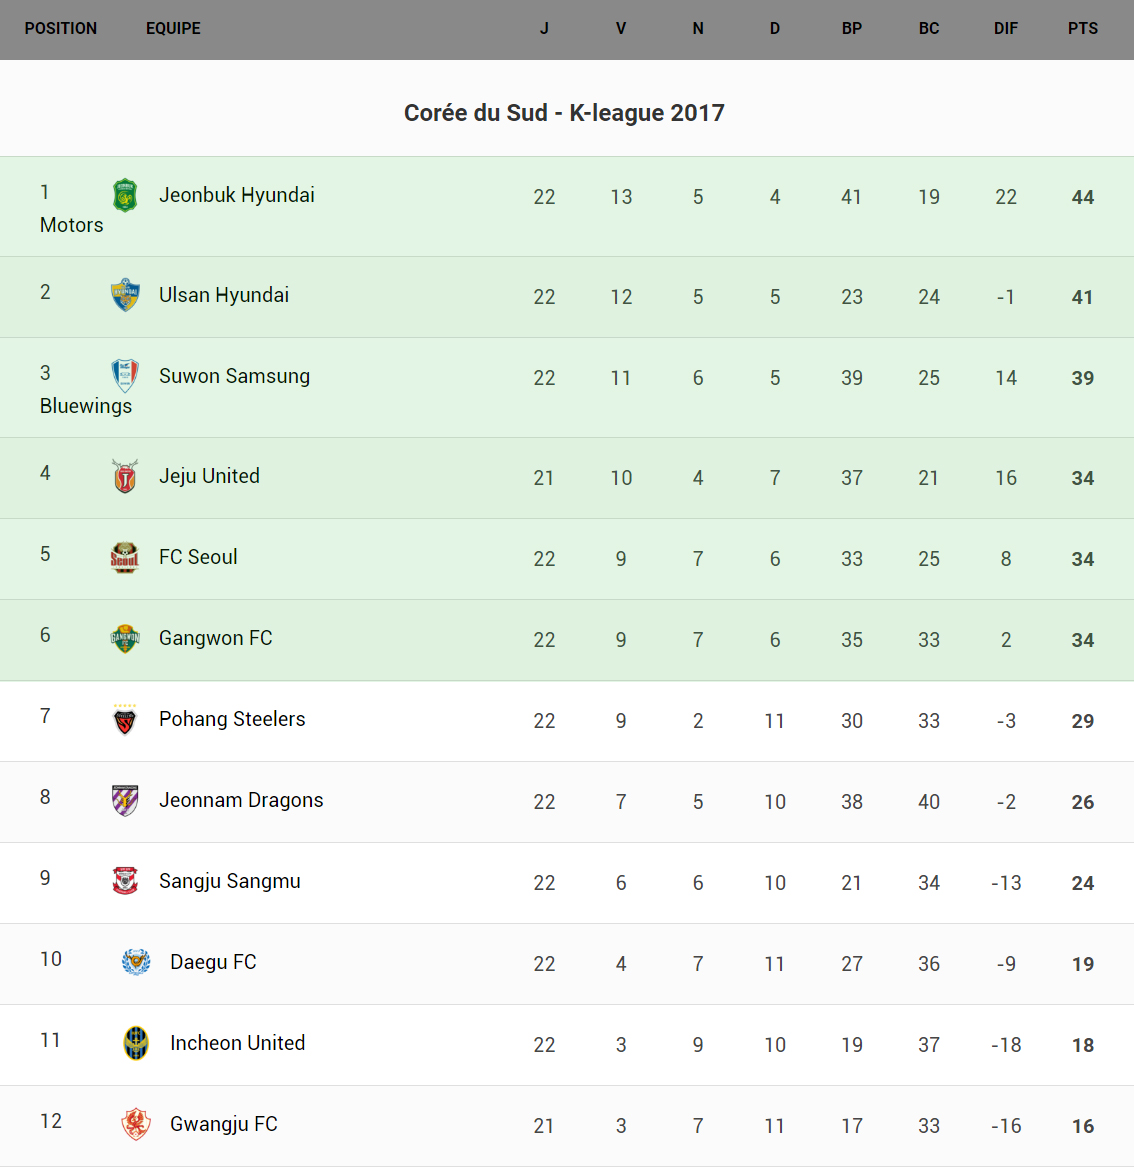Click the Jeonbuk Hyundai Motors team crest
The image size is (1134, 1170).
125,195
